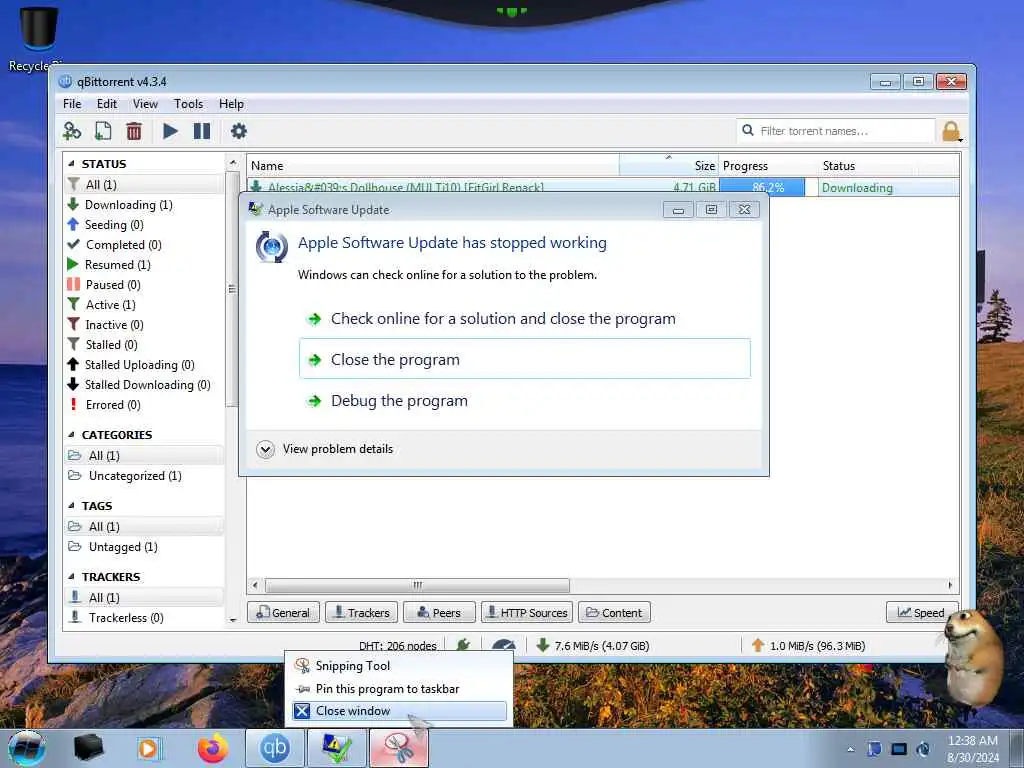Sort by the Size column header

669,166
